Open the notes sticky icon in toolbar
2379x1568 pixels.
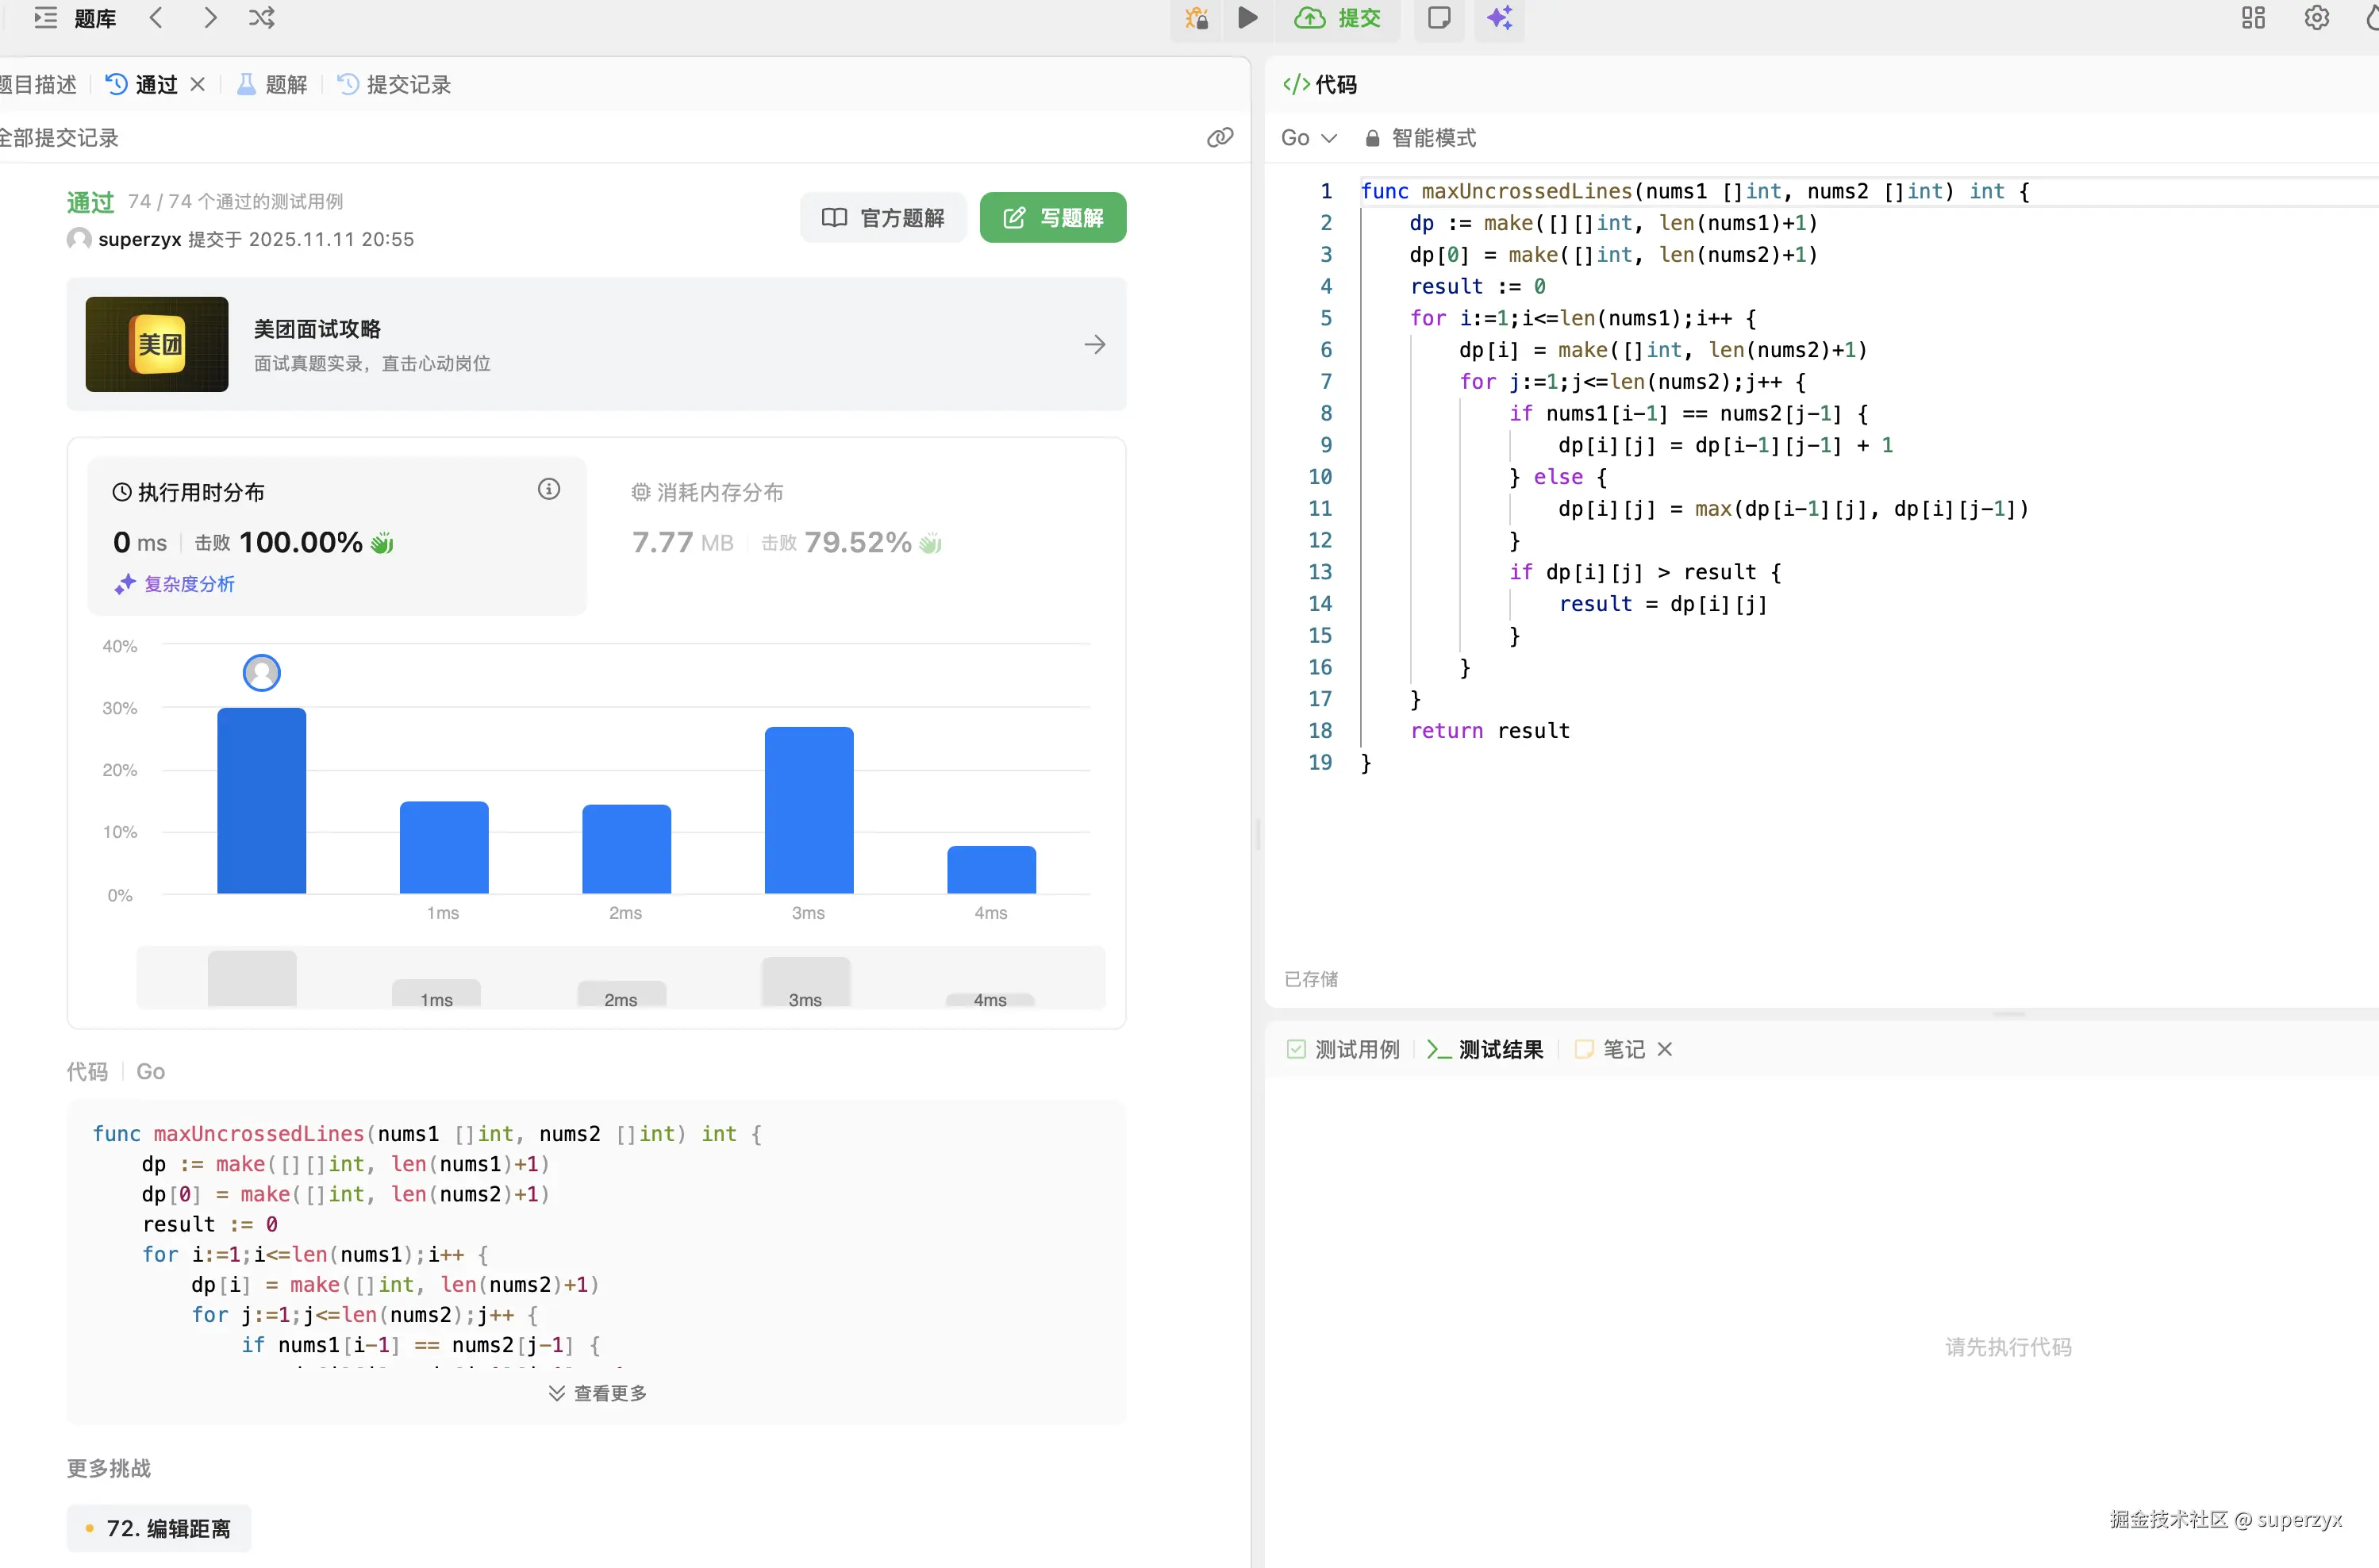tap(1438, 18)
